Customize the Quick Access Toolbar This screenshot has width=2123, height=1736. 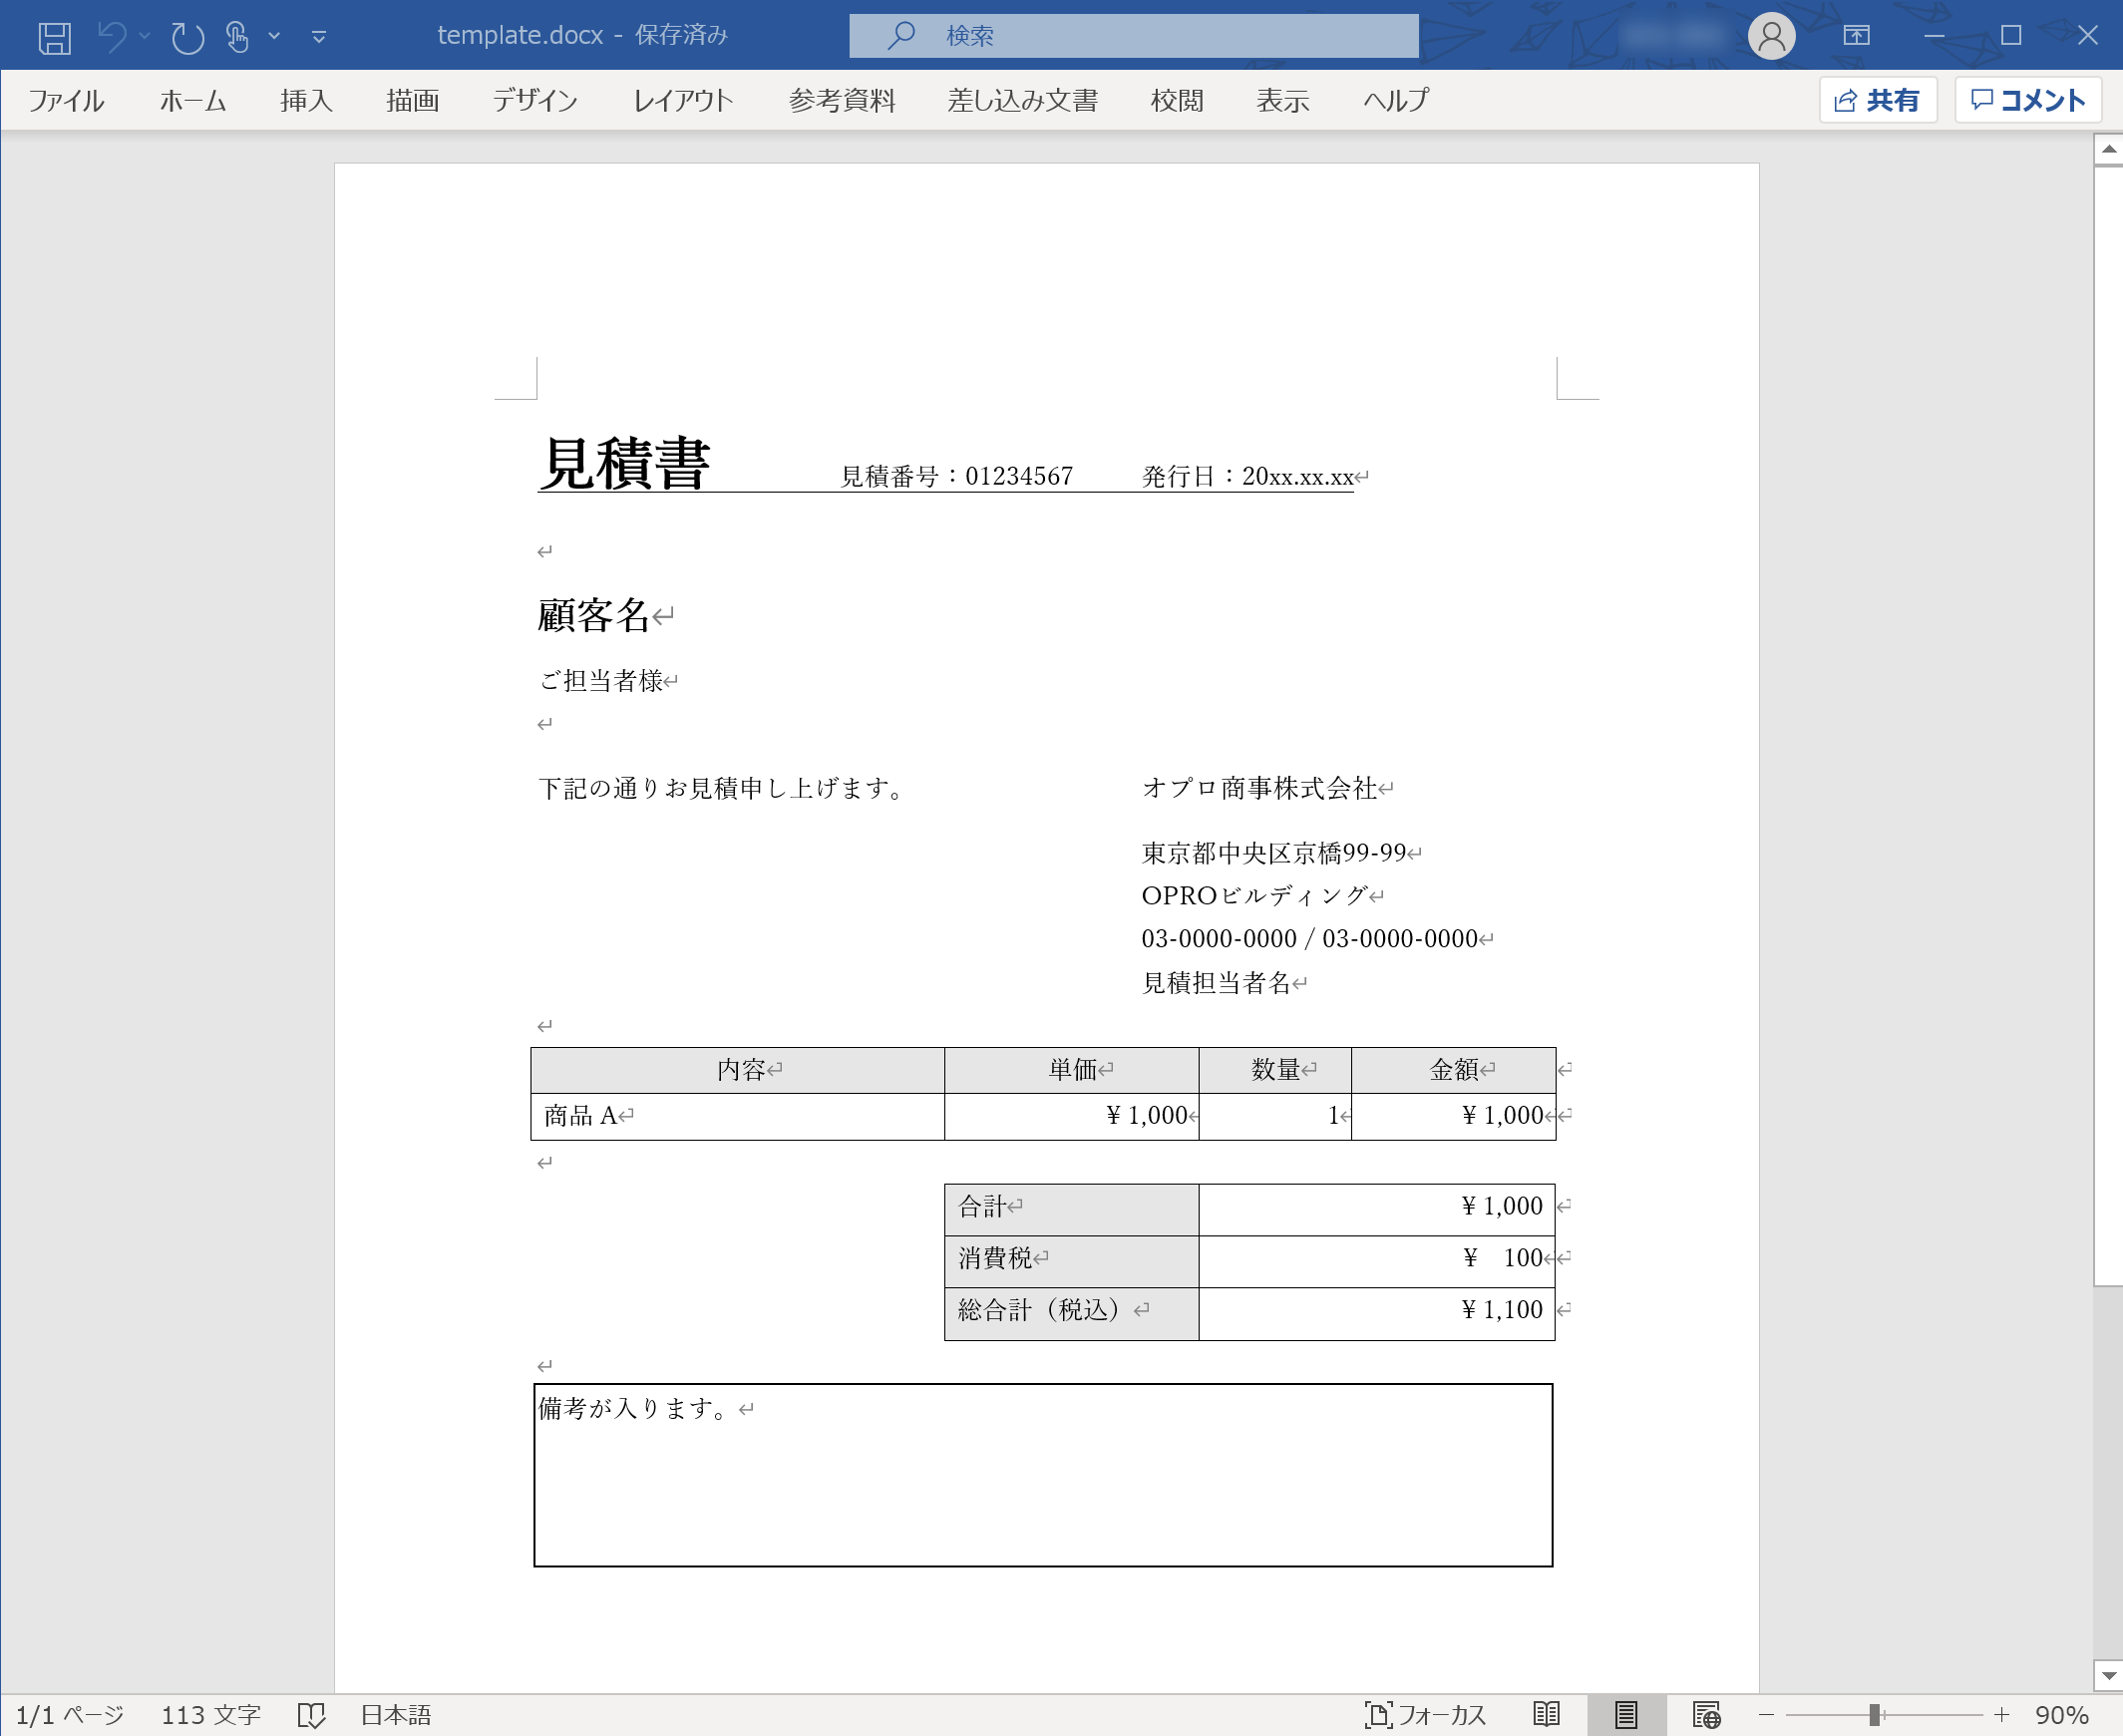point(319,37)
